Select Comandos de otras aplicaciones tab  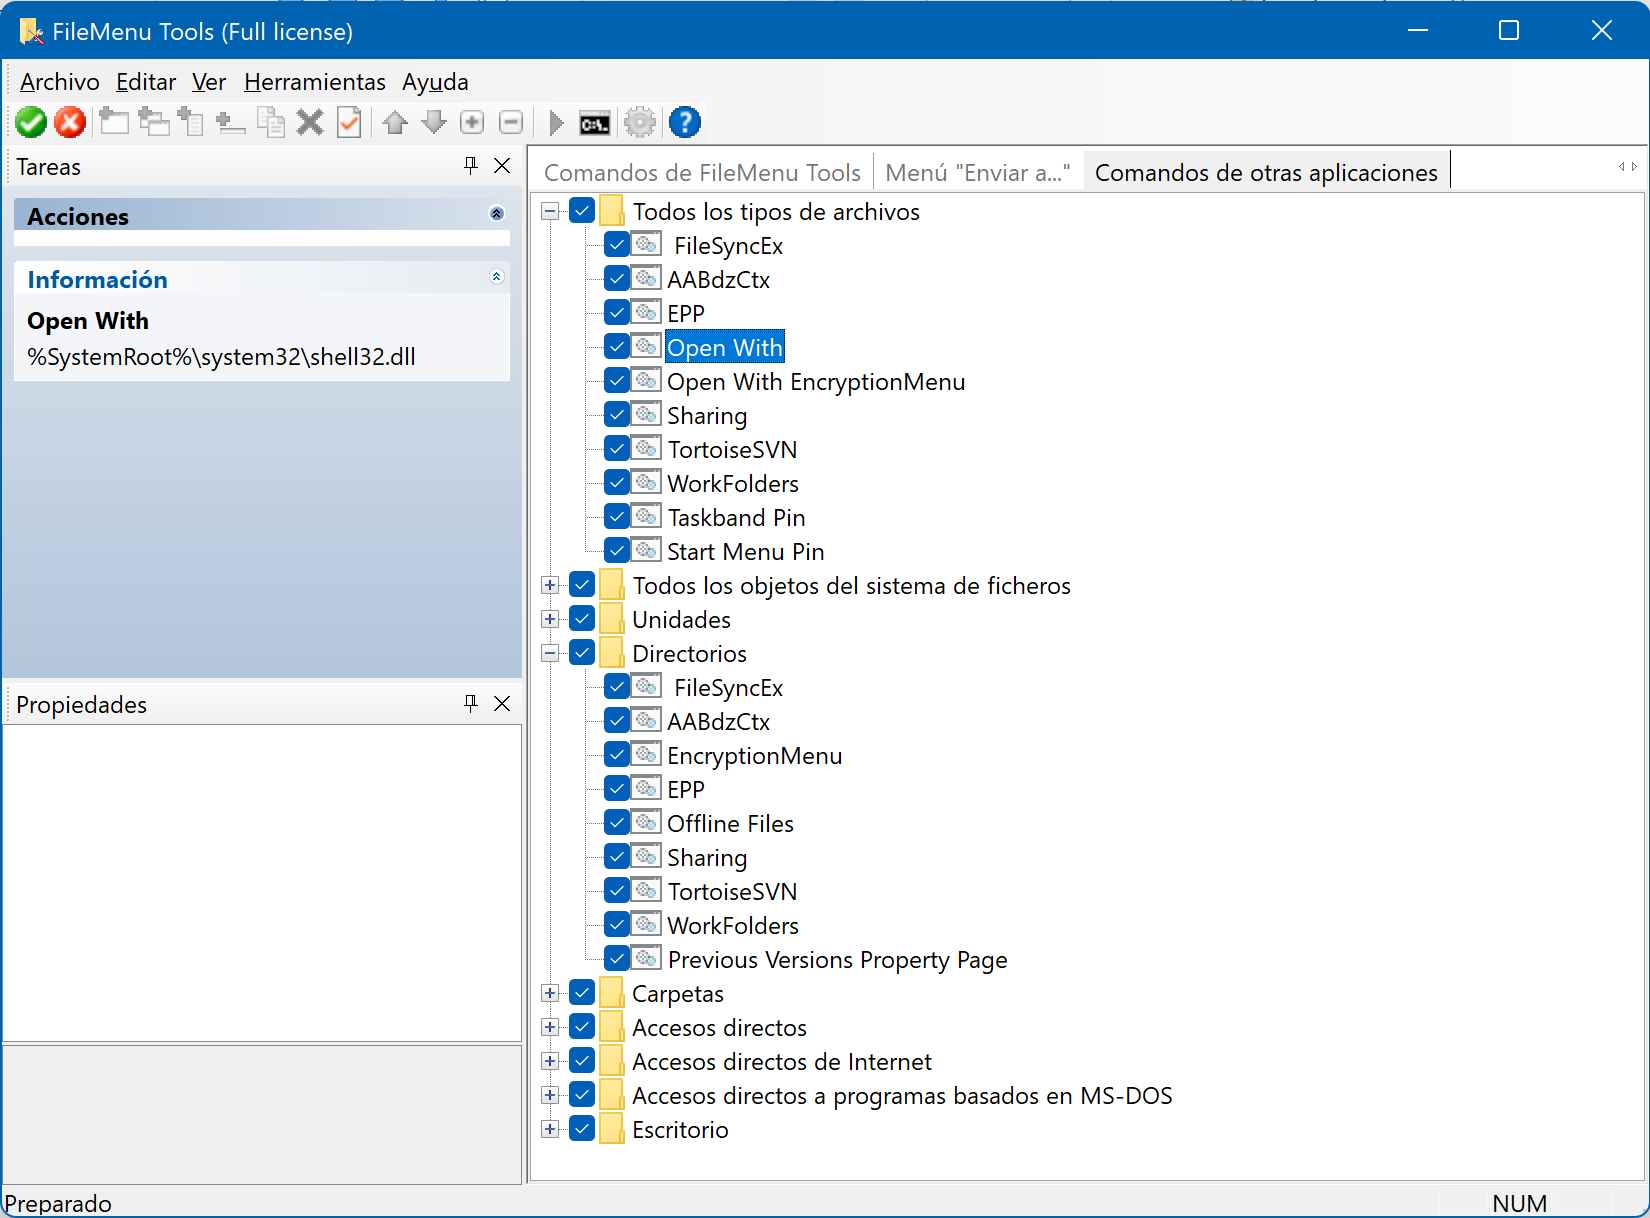[1266, 172]
